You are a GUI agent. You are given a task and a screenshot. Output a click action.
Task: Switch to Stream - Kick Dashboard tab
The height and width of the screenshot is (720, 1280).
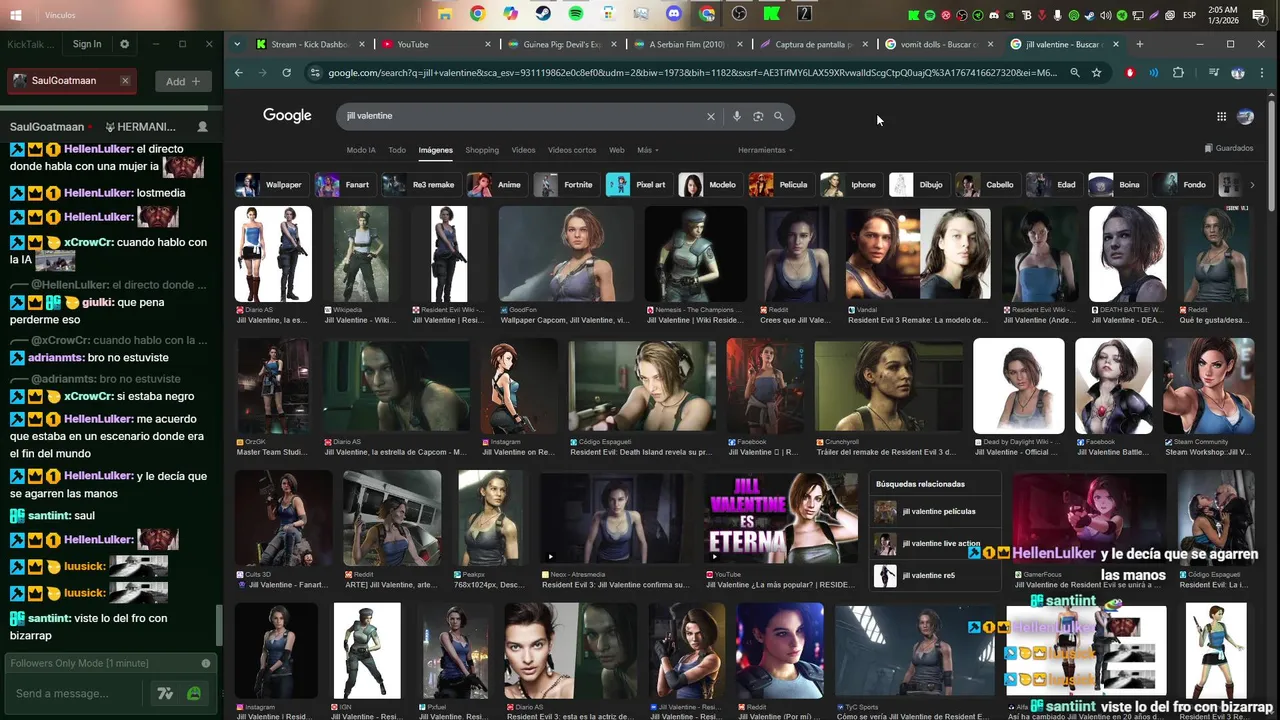coord(310,44)
